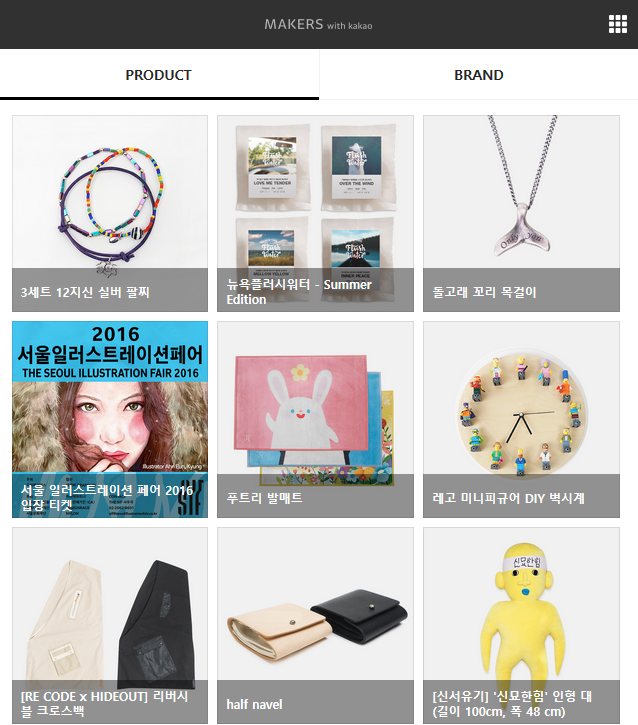Click the 3세트 12지신 실버 팔찌 caption

85,292
